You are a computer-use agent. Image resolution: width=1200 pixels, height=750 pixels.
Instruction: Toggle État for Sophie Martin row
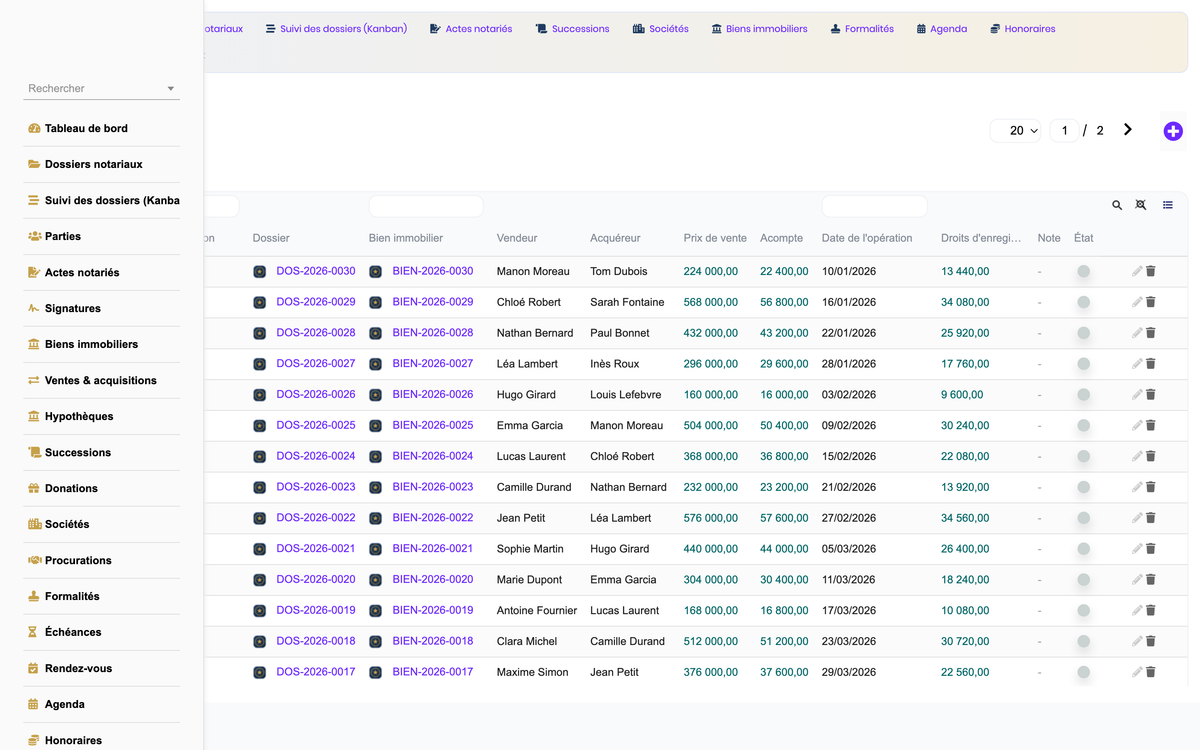[1083, 549]
